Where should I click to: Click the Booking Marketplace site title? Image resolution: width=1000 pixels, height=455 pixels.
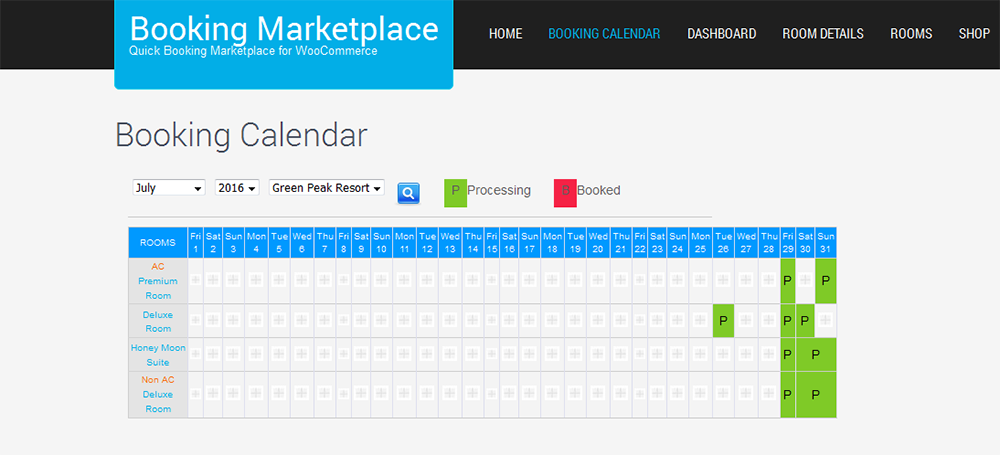pos(284,29)
